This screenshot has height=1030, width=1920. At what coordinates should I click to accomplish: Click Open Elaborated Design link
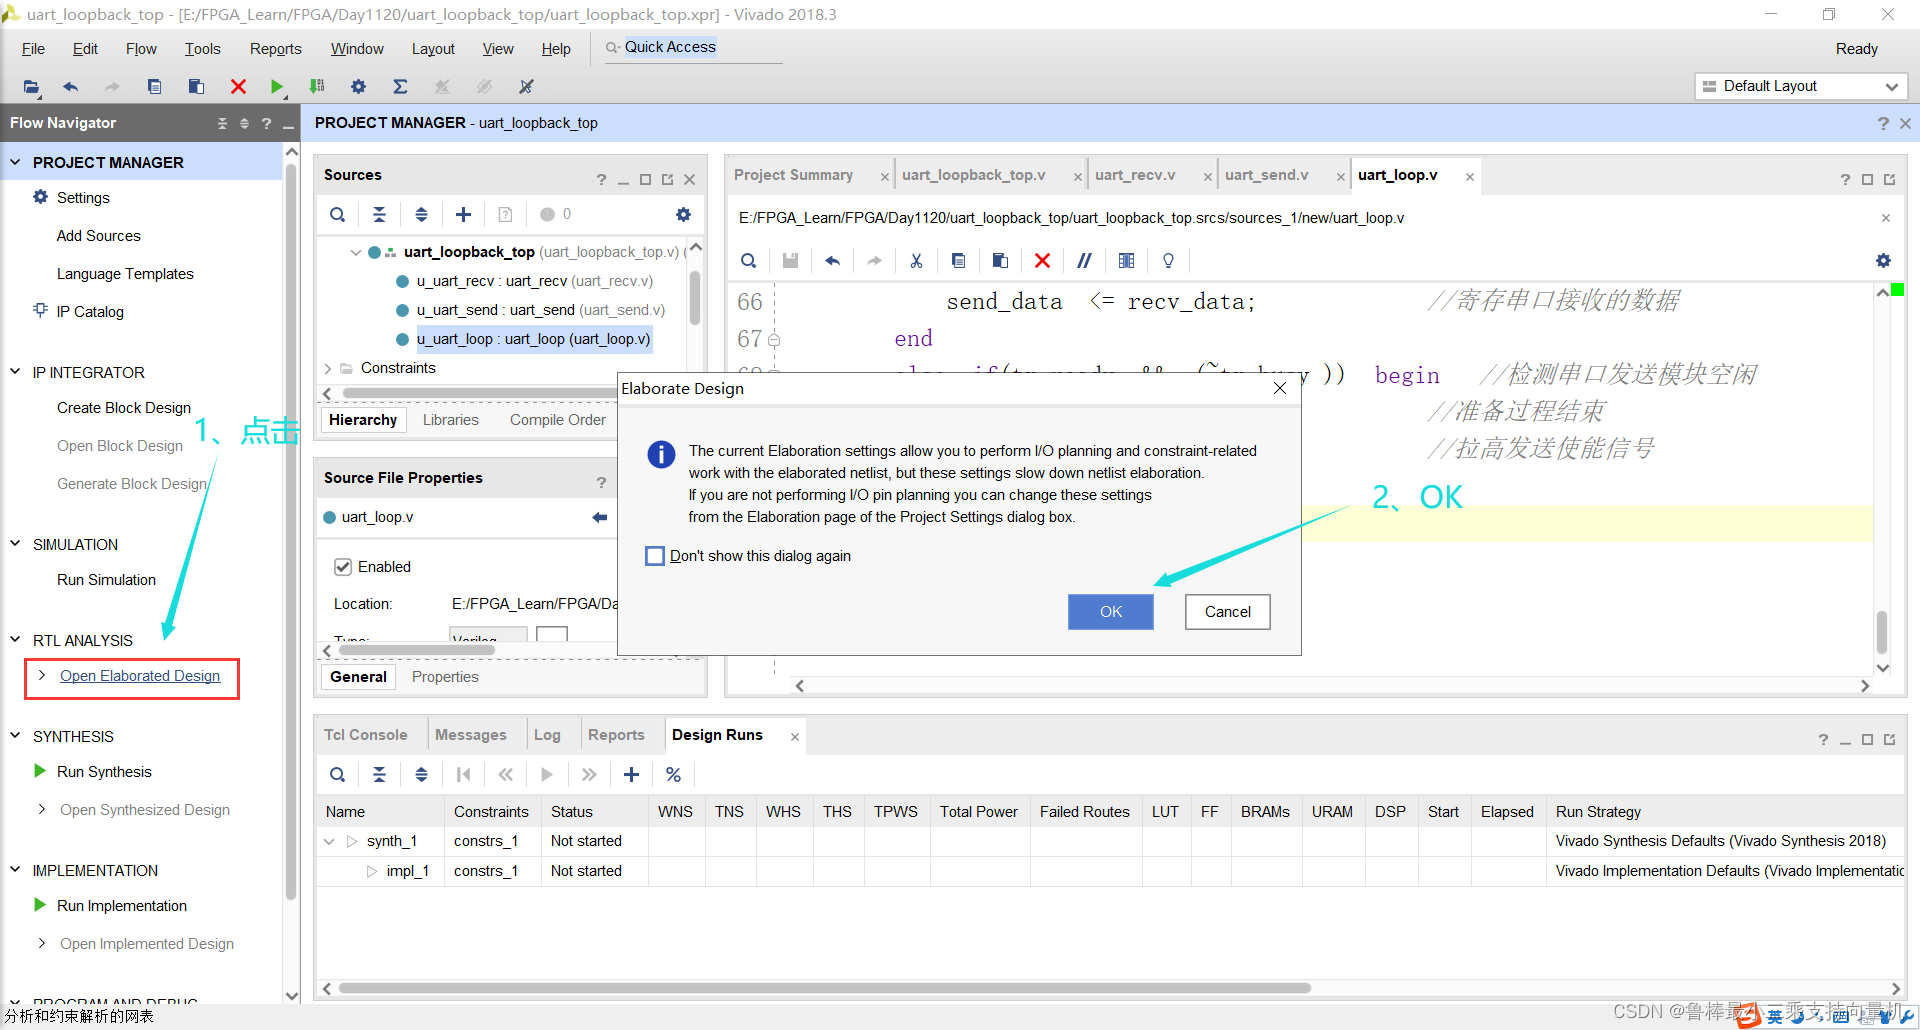click(140, 676)
